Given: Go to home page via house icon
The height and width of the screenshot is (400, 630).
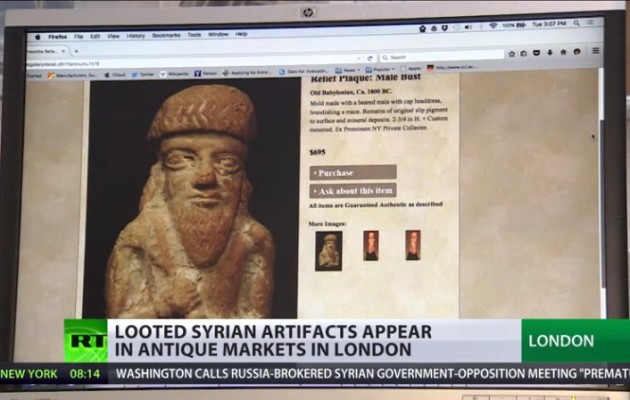Looking at the screenshot, I should coord(562,52).
